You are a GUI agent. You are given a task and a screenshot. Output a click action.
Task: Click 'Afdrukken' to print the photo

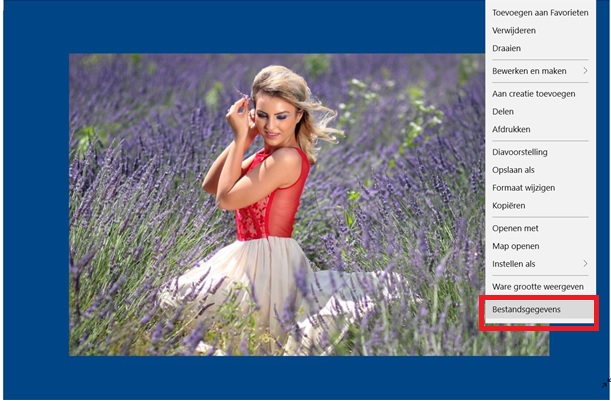pos(511,129)
